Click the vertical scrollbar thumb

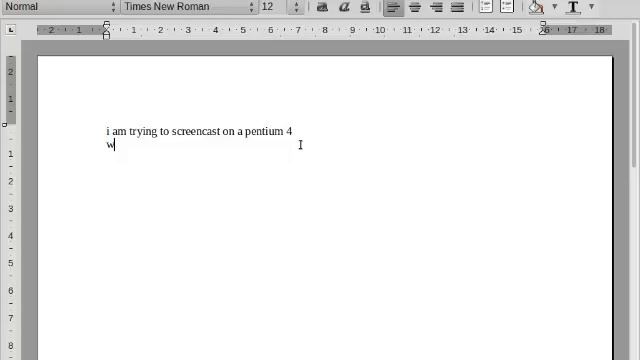tap(634, 95)
